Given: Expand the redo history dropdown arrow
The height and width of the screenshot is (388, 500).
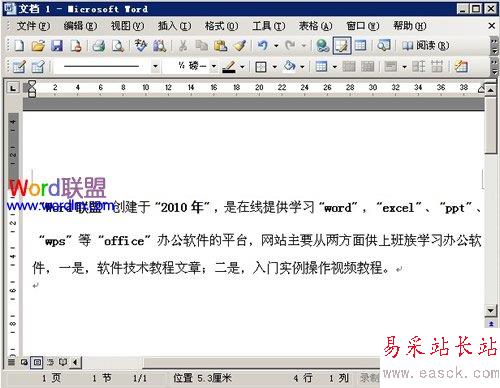Looking at the screenshot, I should (304, 46).
